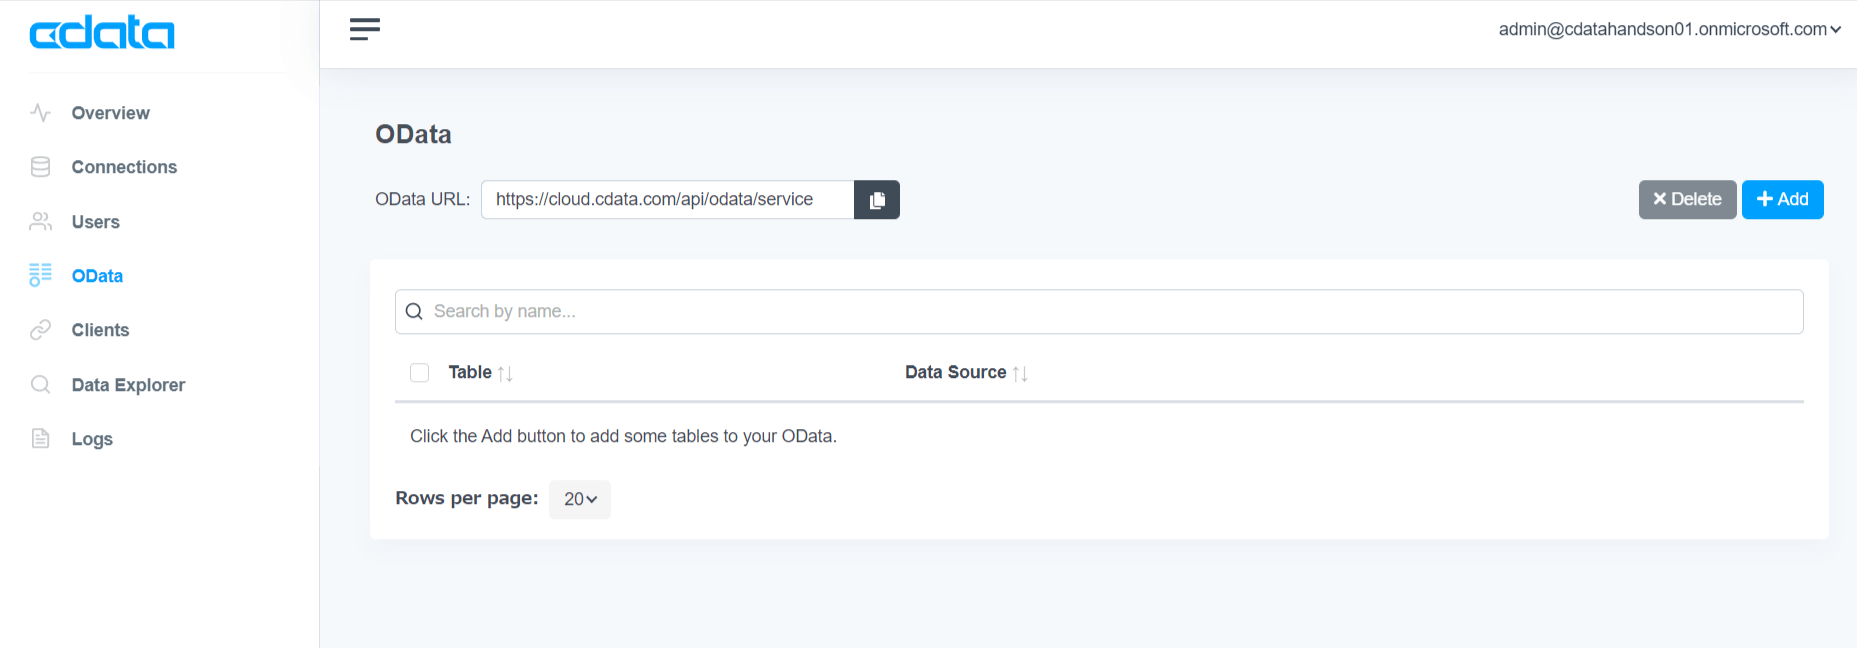
Task: Tick the select-all tables checkbox
Action: (x=420, y=373)
